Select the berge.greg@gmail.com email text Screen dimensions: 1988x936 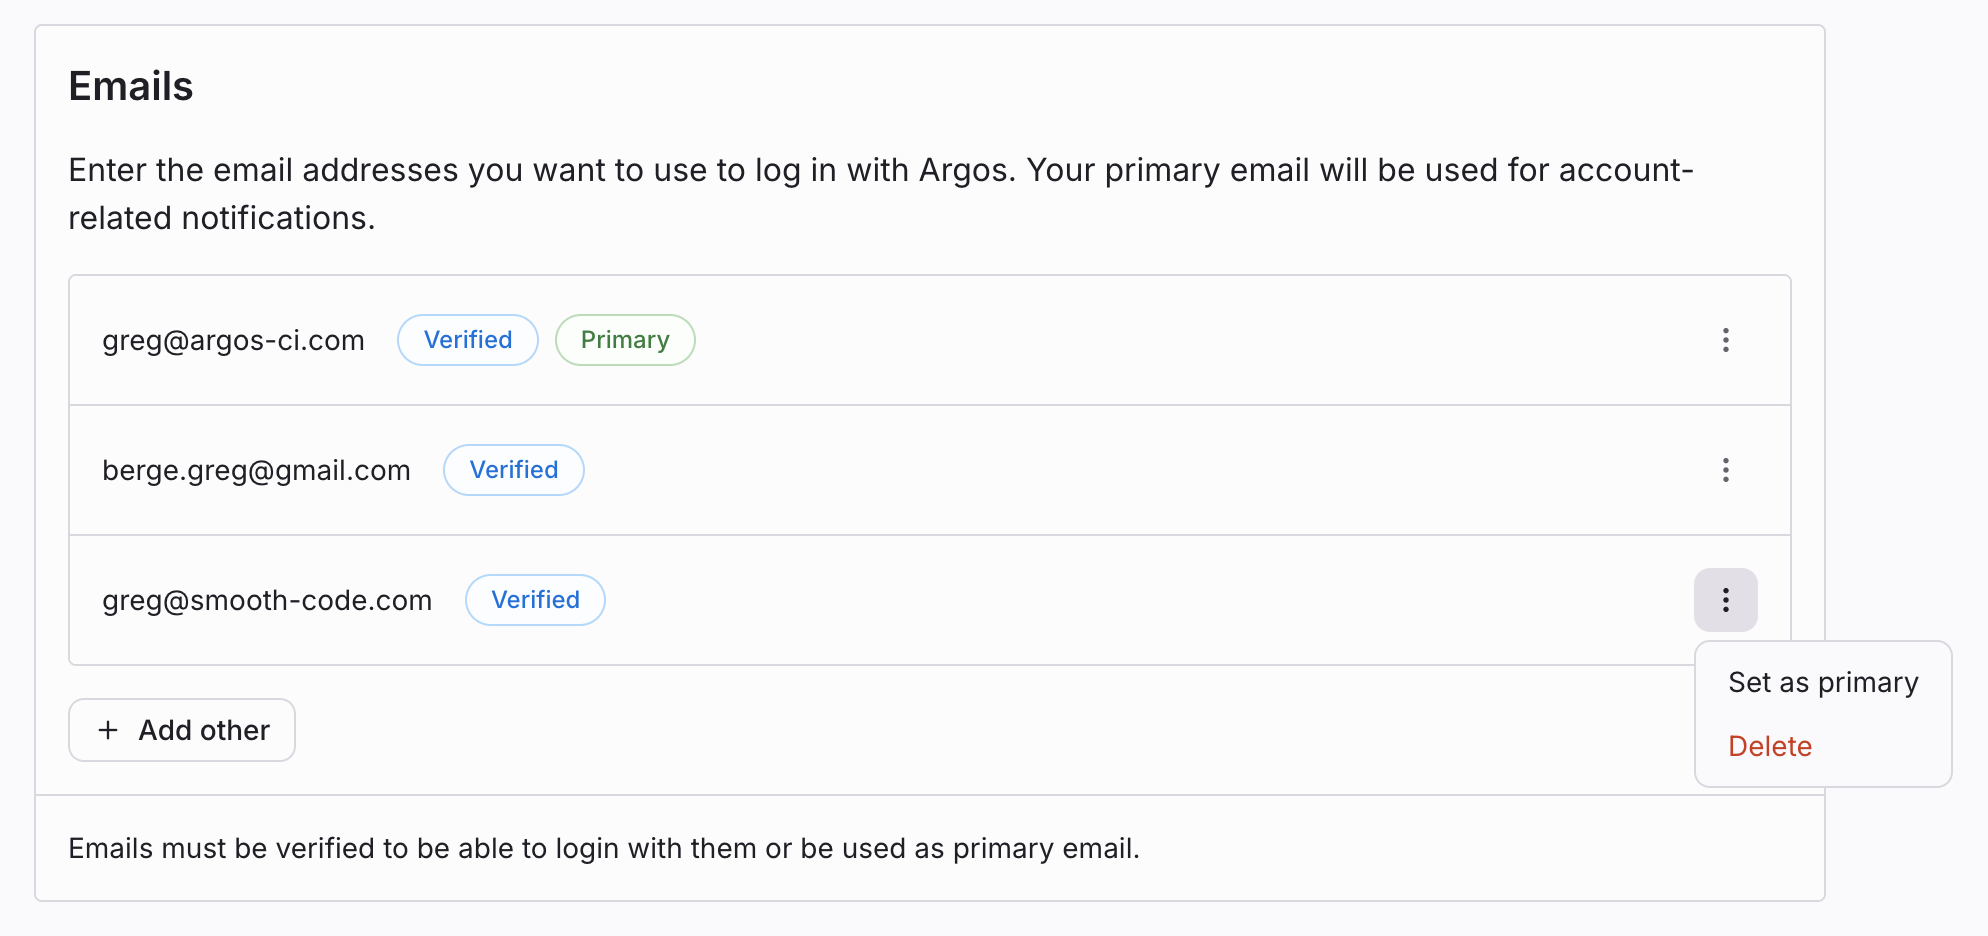coord(256,471)
